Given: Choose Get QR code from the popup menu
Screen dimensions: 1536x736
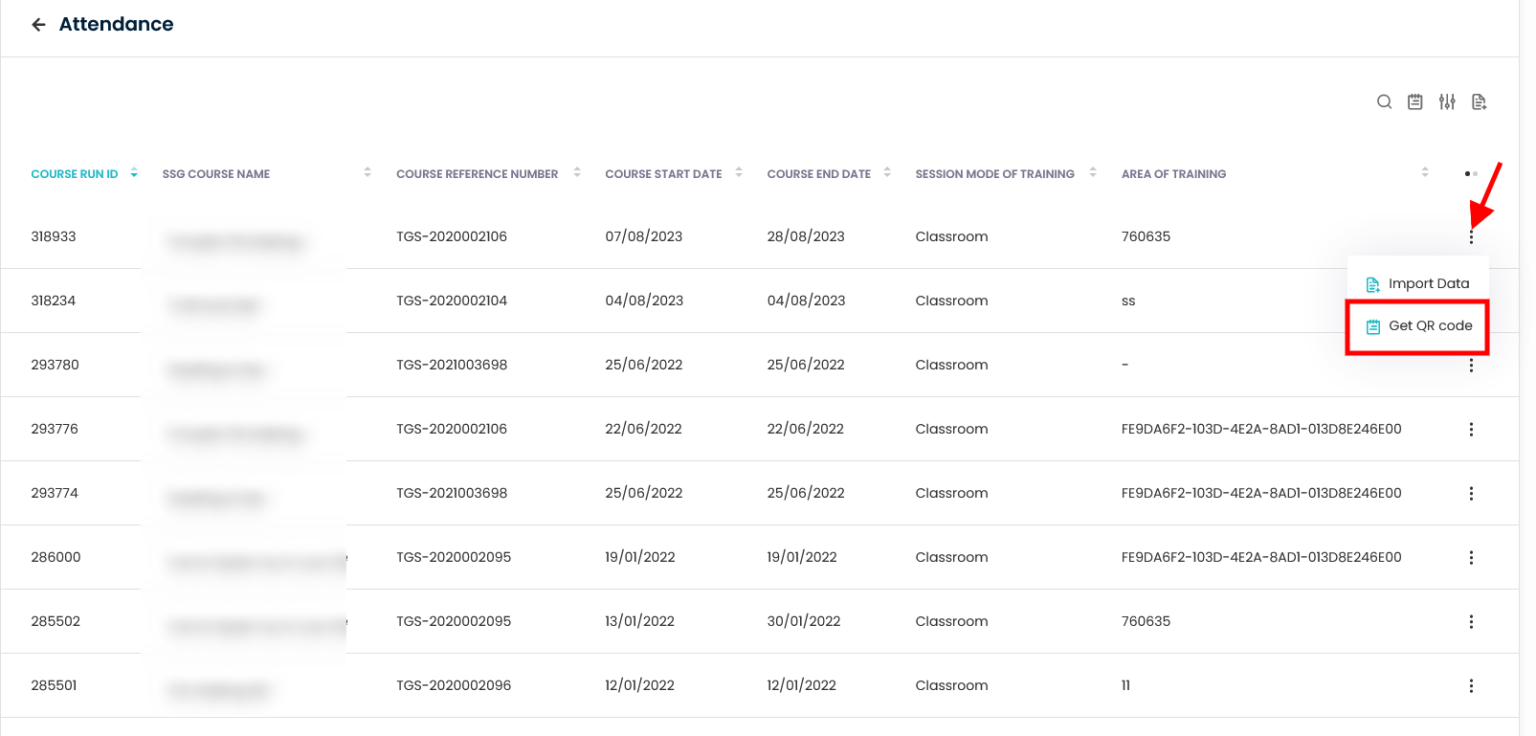Looking at the screenshot, I should tap(1418, 326).
